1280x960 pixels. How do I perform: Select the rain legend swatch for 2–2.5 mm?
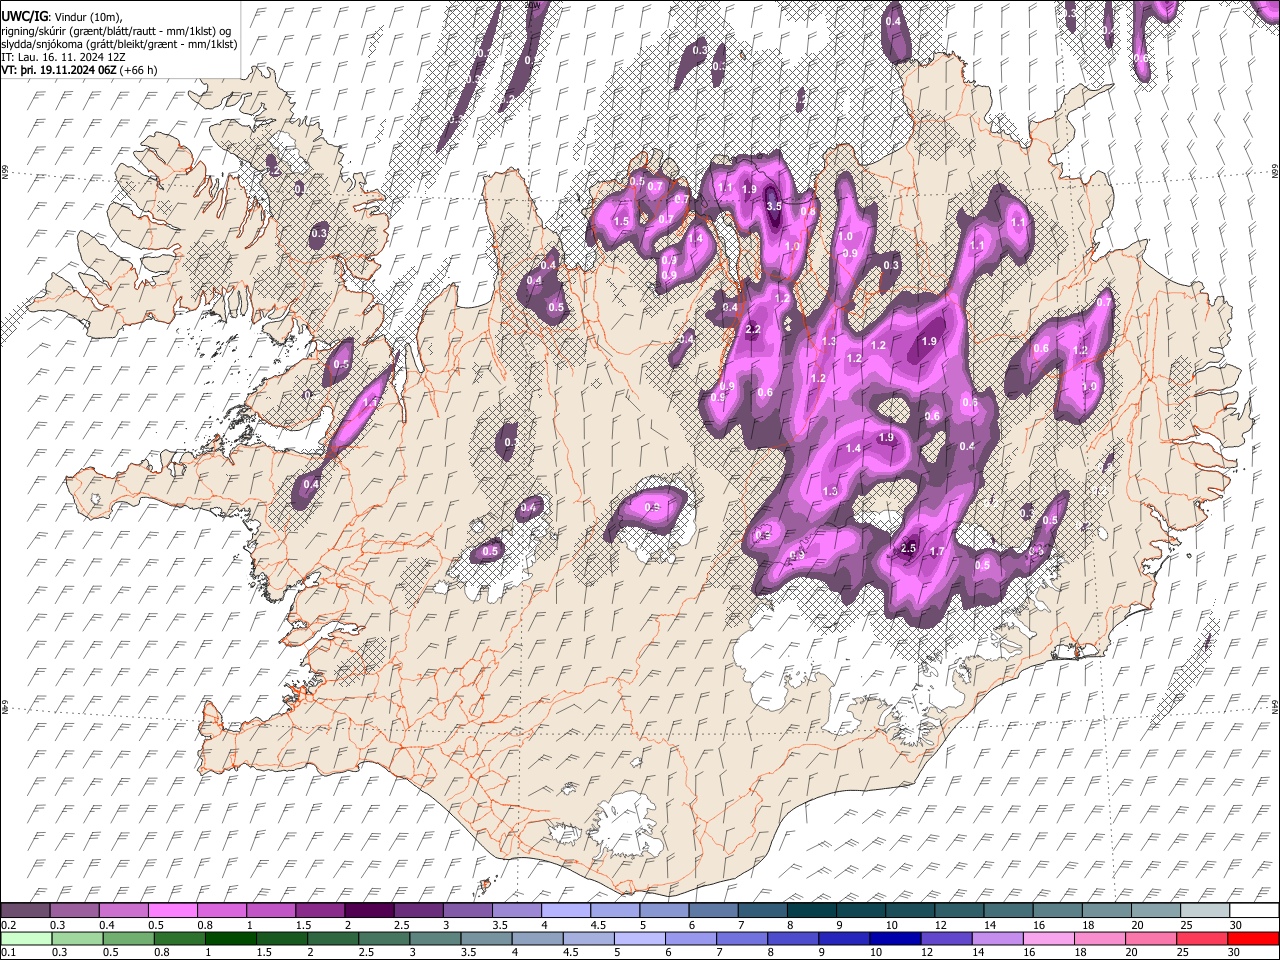click(x=333, y=939)
